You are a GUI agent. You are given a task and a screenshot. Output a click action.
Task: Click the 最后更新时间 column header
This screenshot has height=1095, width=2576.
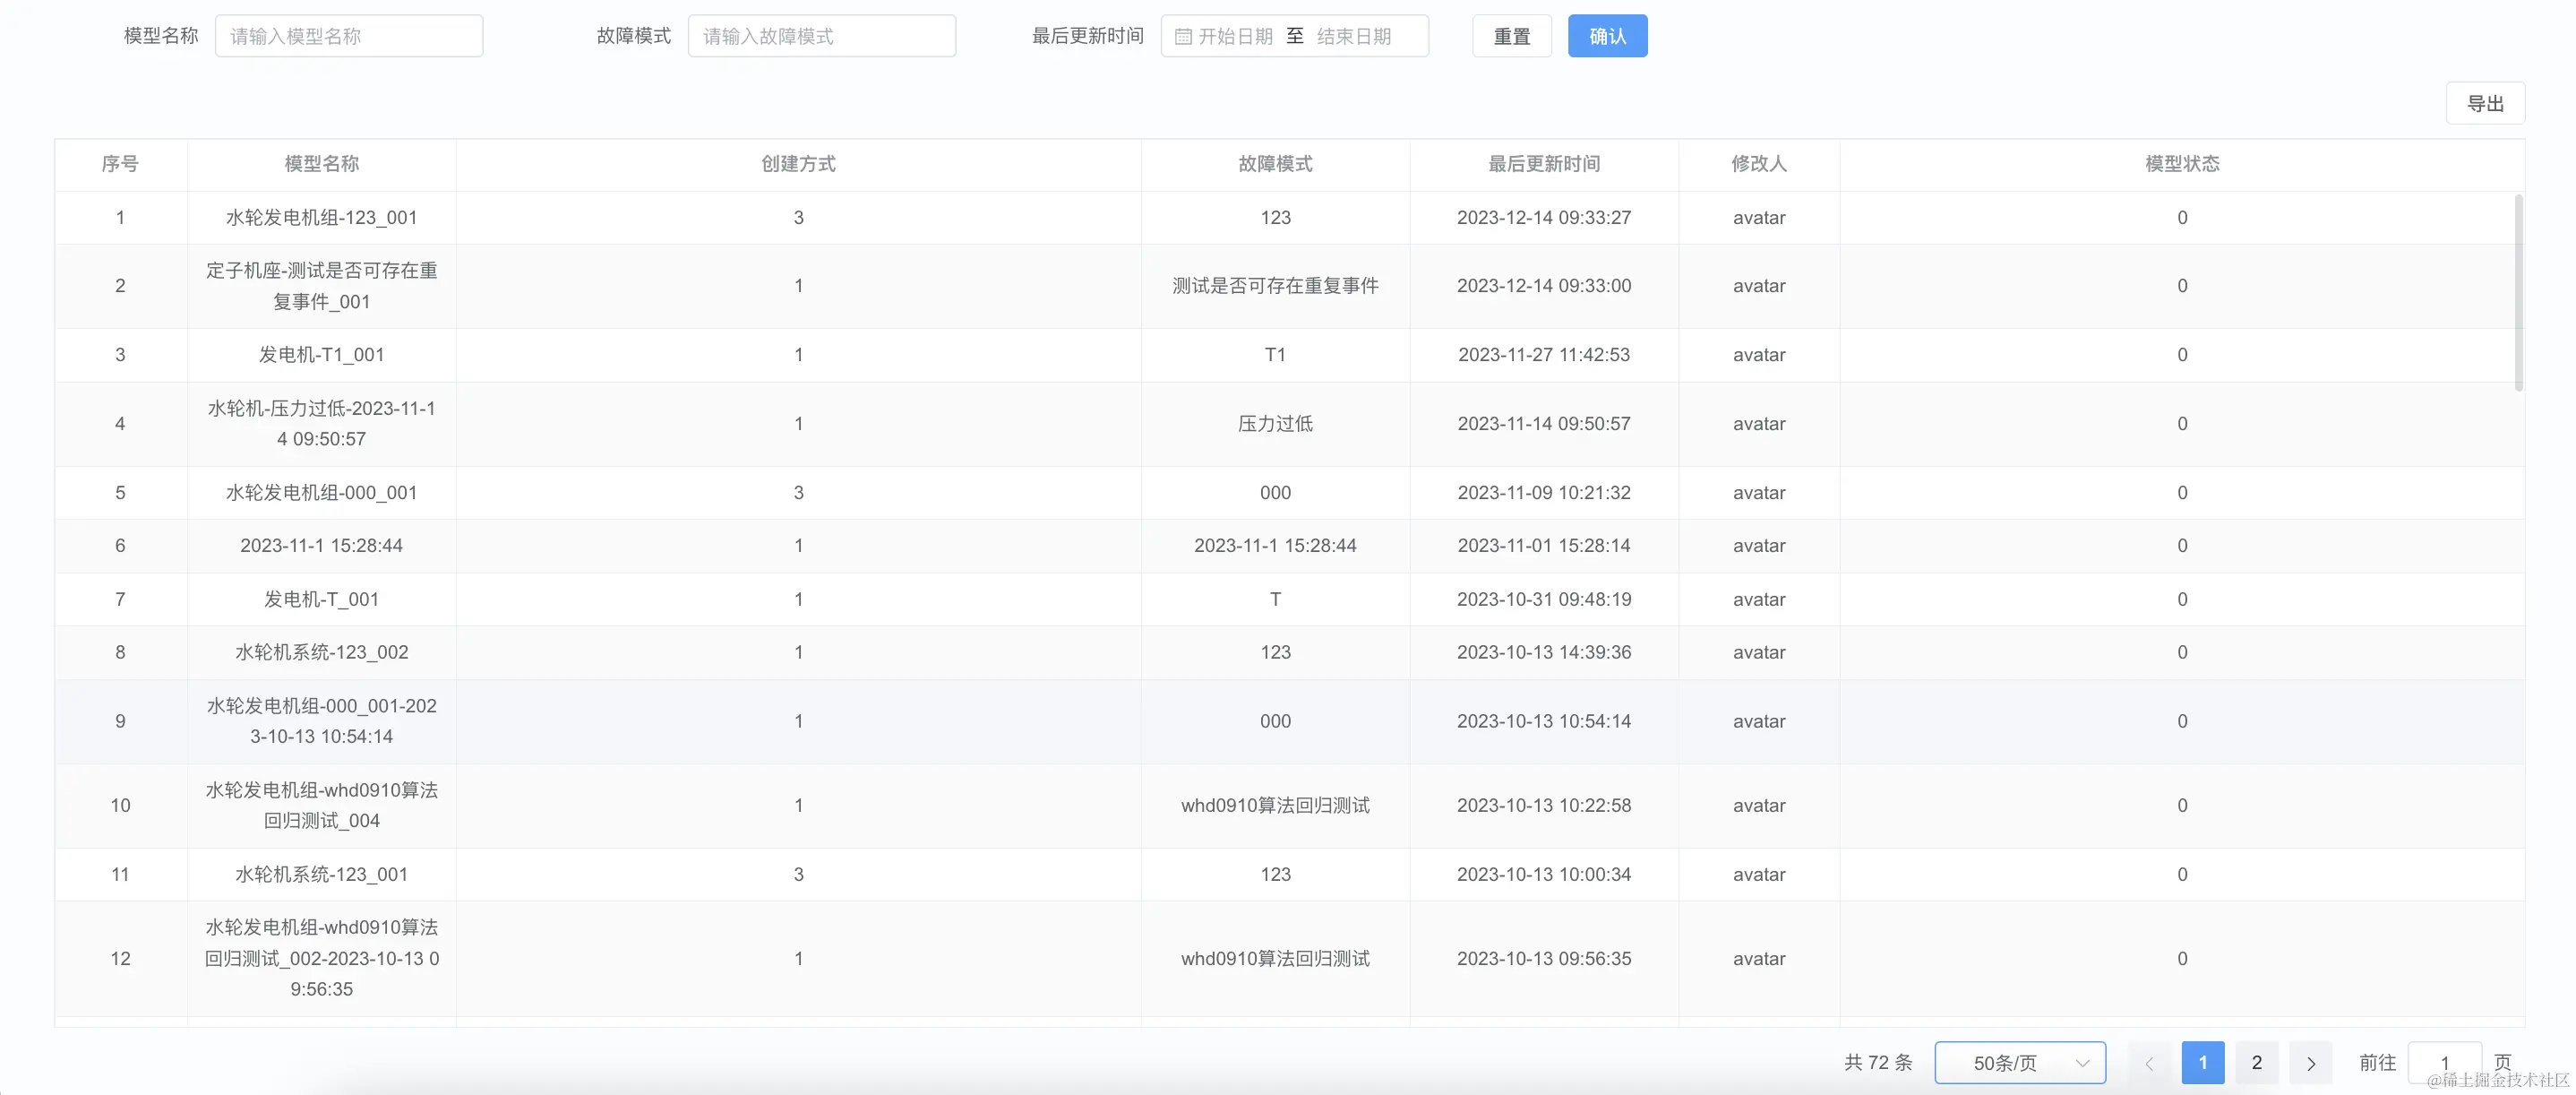pos(1543,164)
